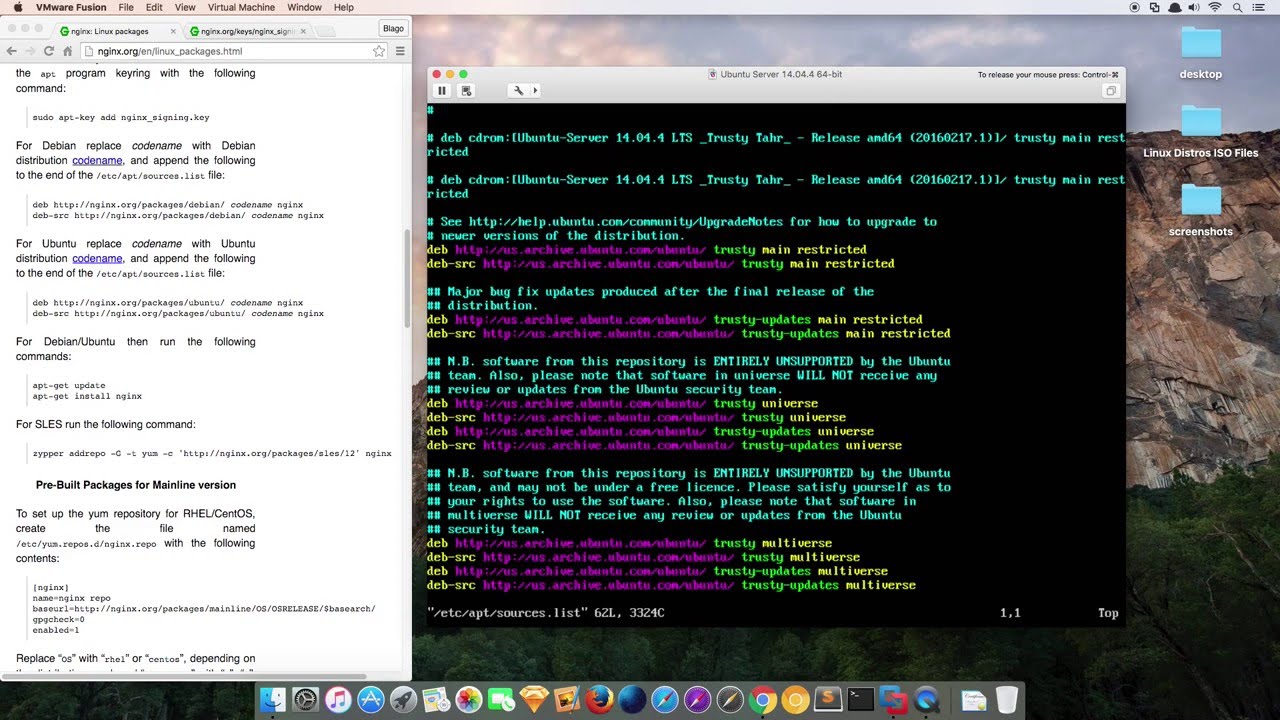Open Spotlight search in menu bar

coord(1238,7)
